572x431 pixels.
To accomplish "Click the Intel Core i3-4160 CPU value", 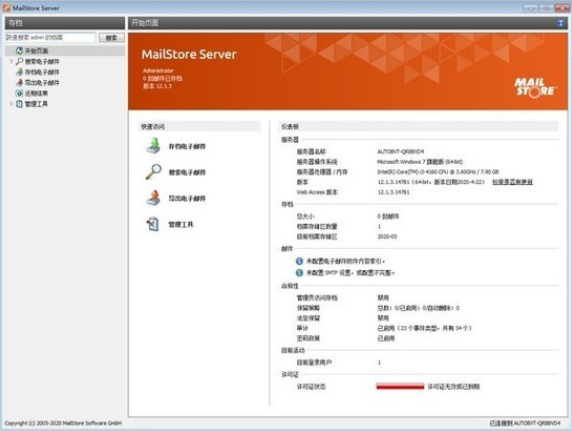I will (438, 172).
